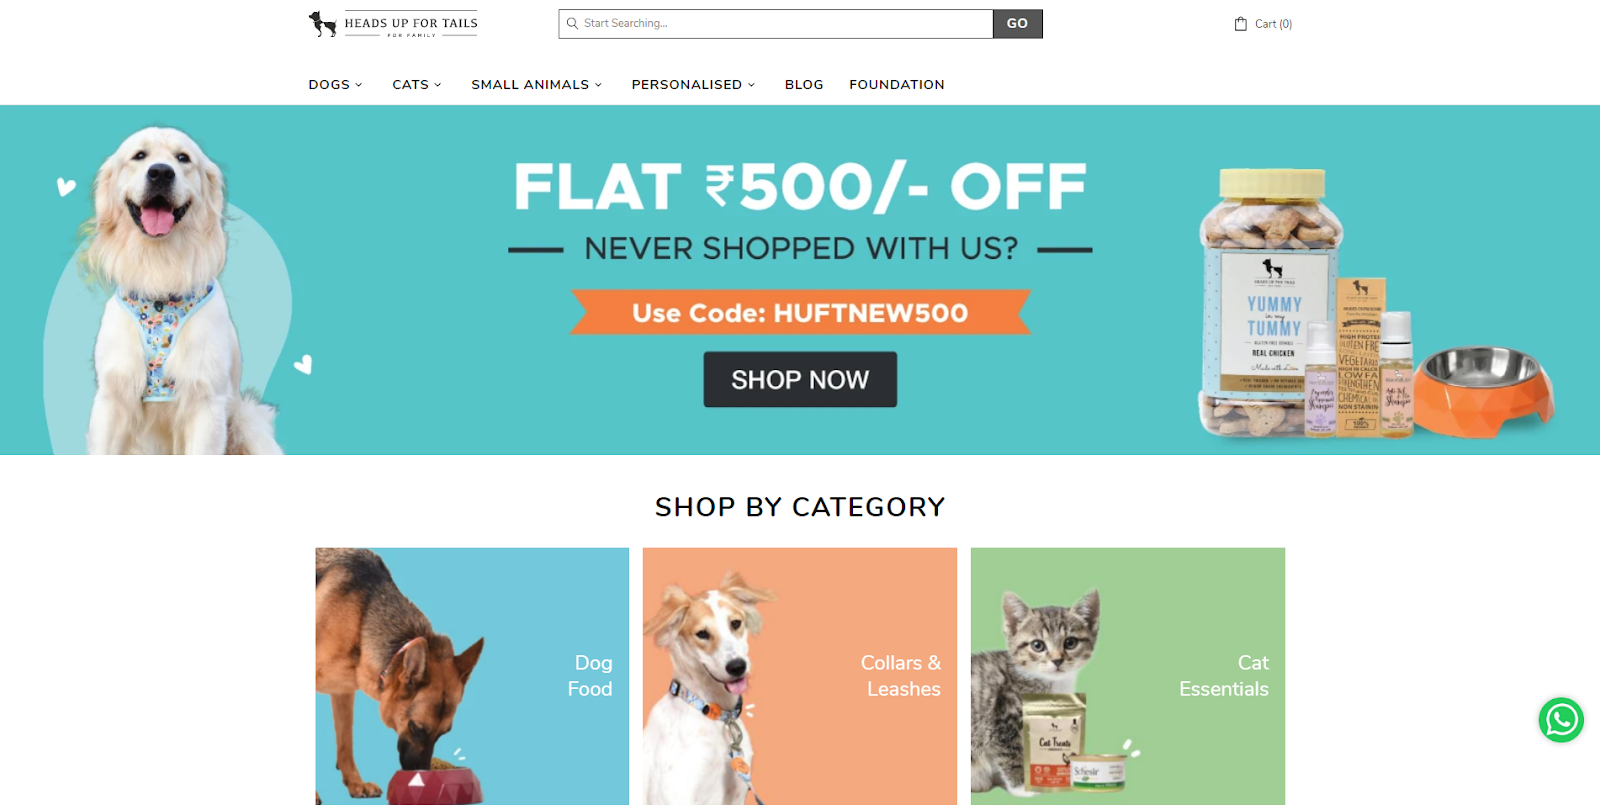The image size is (1600, 810).
Task: Open the Cat Essentials category tile
Action: click(1128, 677)
